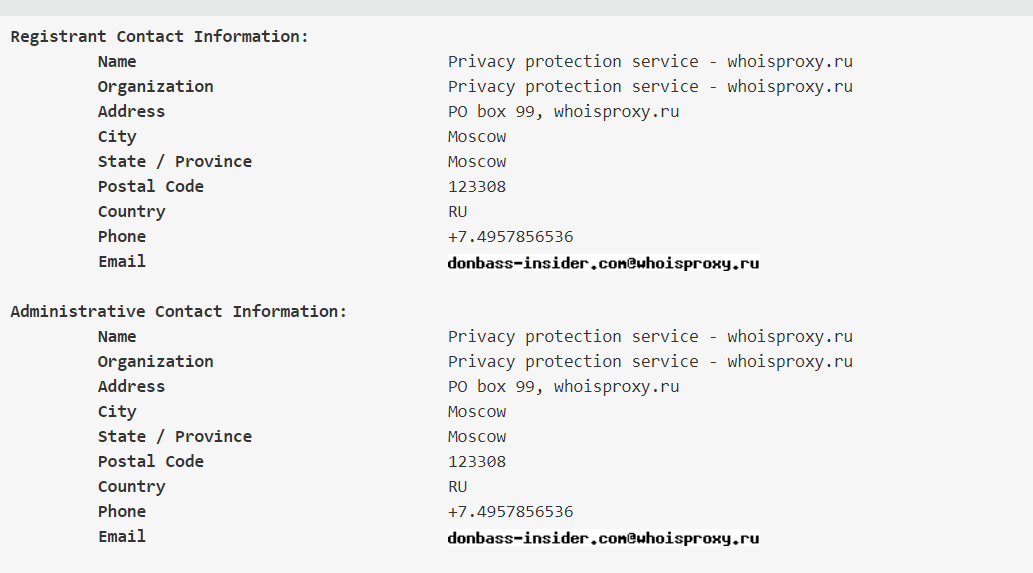Click the registrant City value Moscow
This screenshot has height=573, width=1033.
tap(477, 137)
